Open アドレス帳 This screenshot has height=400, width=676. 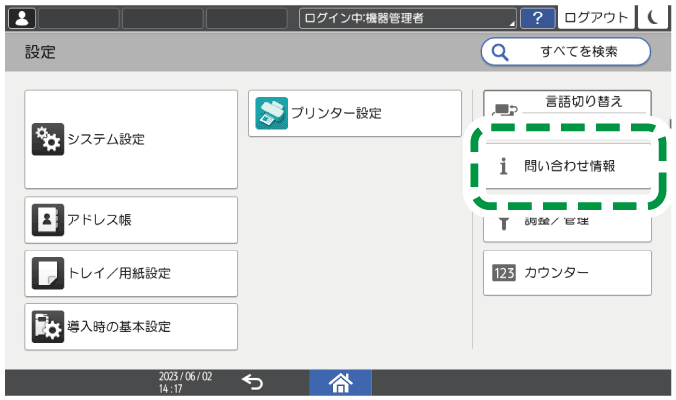131,220
